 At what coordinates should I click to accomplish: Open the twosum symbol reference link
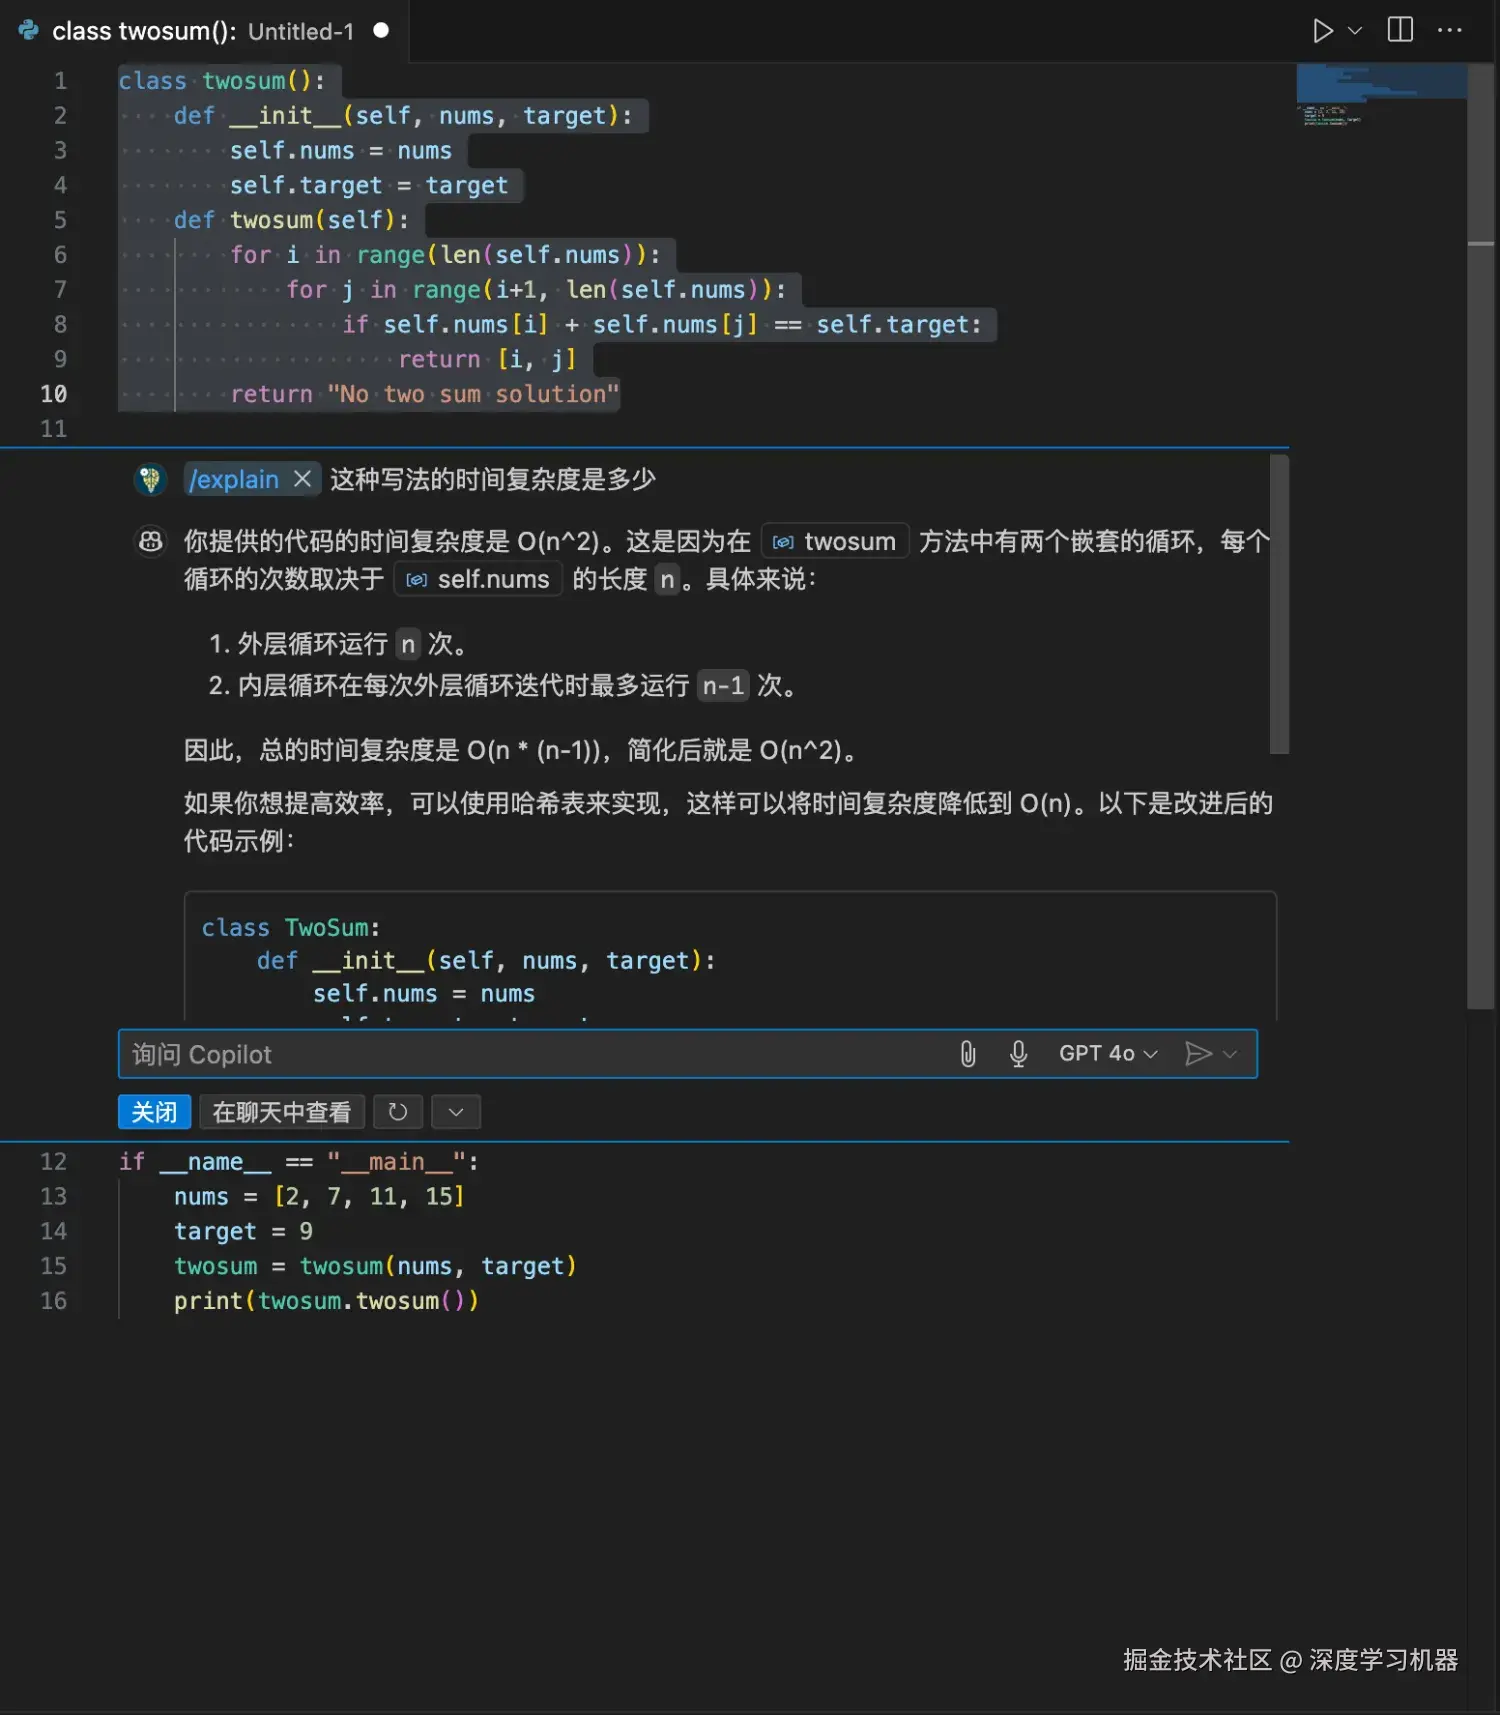coord(835,541)
